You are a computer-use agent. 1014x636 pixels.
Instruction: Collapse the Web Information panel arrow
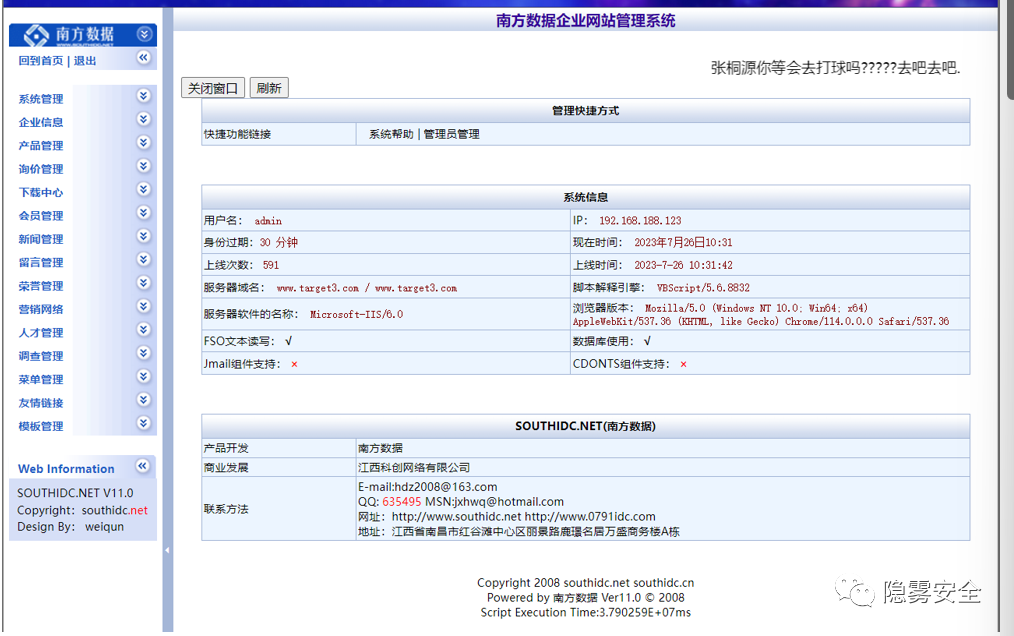(x=142, y=466)
